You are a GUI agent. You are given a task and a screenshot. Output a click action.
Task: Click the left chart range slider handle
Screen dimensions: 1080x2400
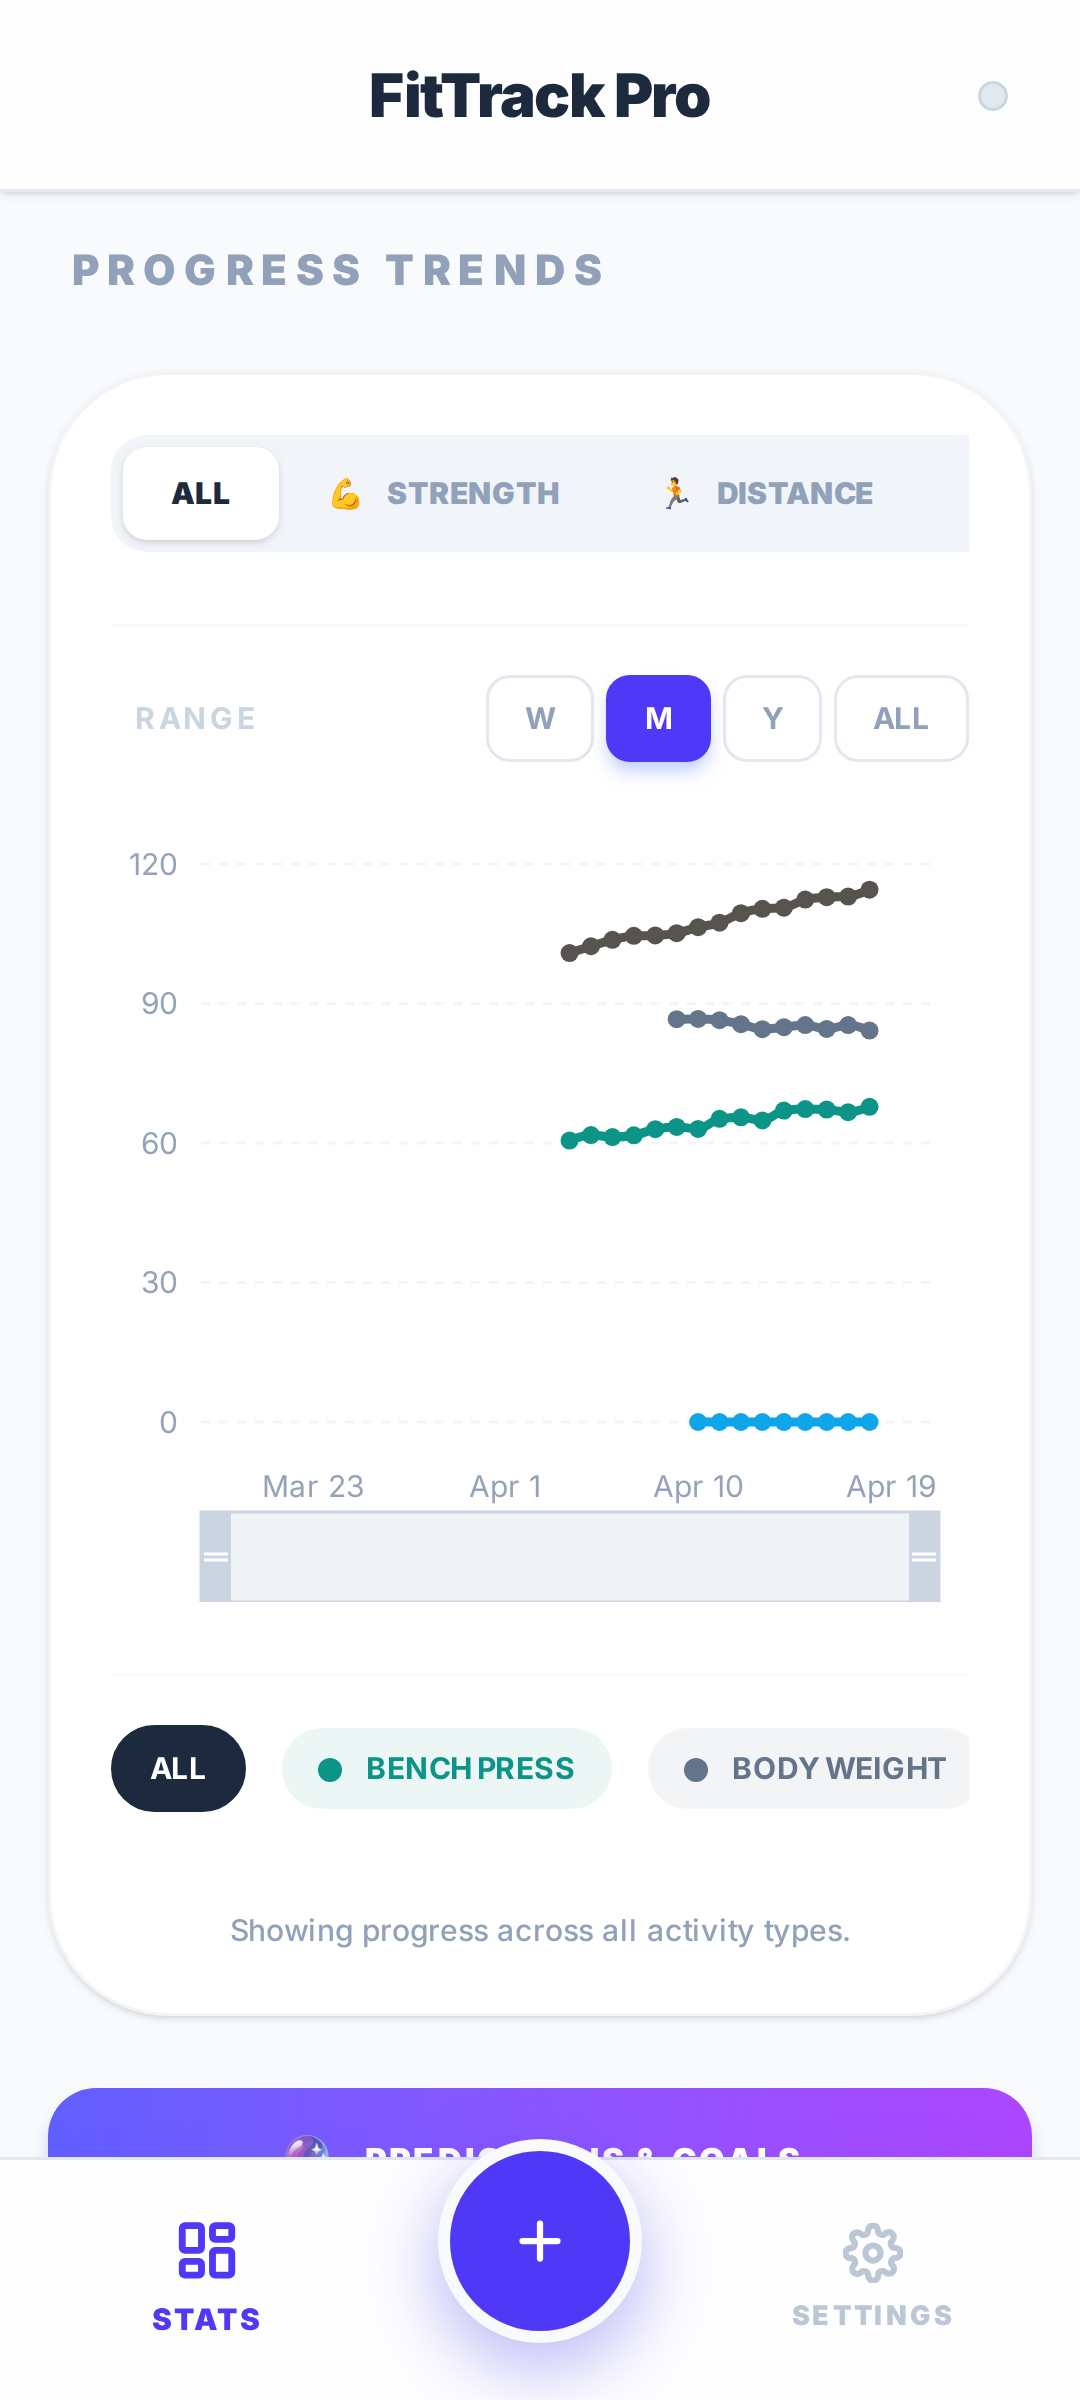[x=216, y=1556]
